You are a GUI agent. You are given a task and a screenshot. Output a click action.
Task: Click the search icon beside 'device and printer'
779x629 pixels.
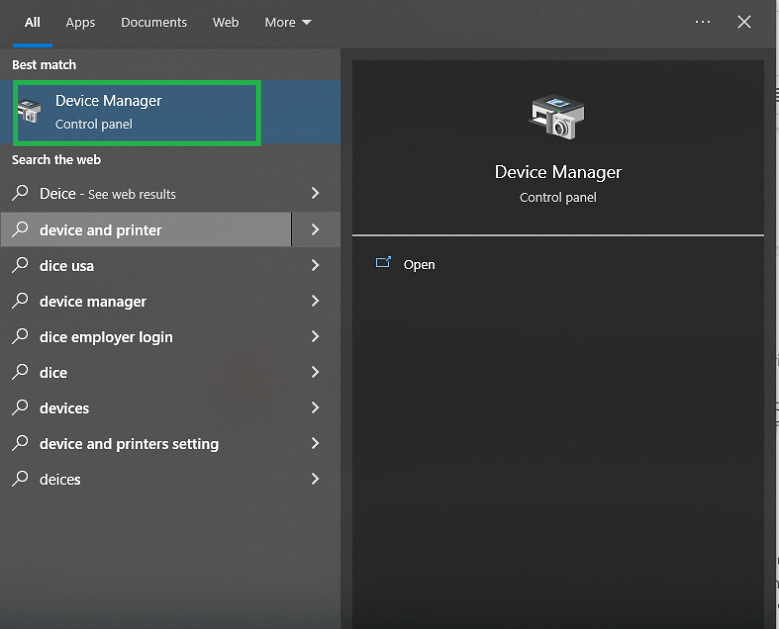pyautogui.click(x=20, y=229)
